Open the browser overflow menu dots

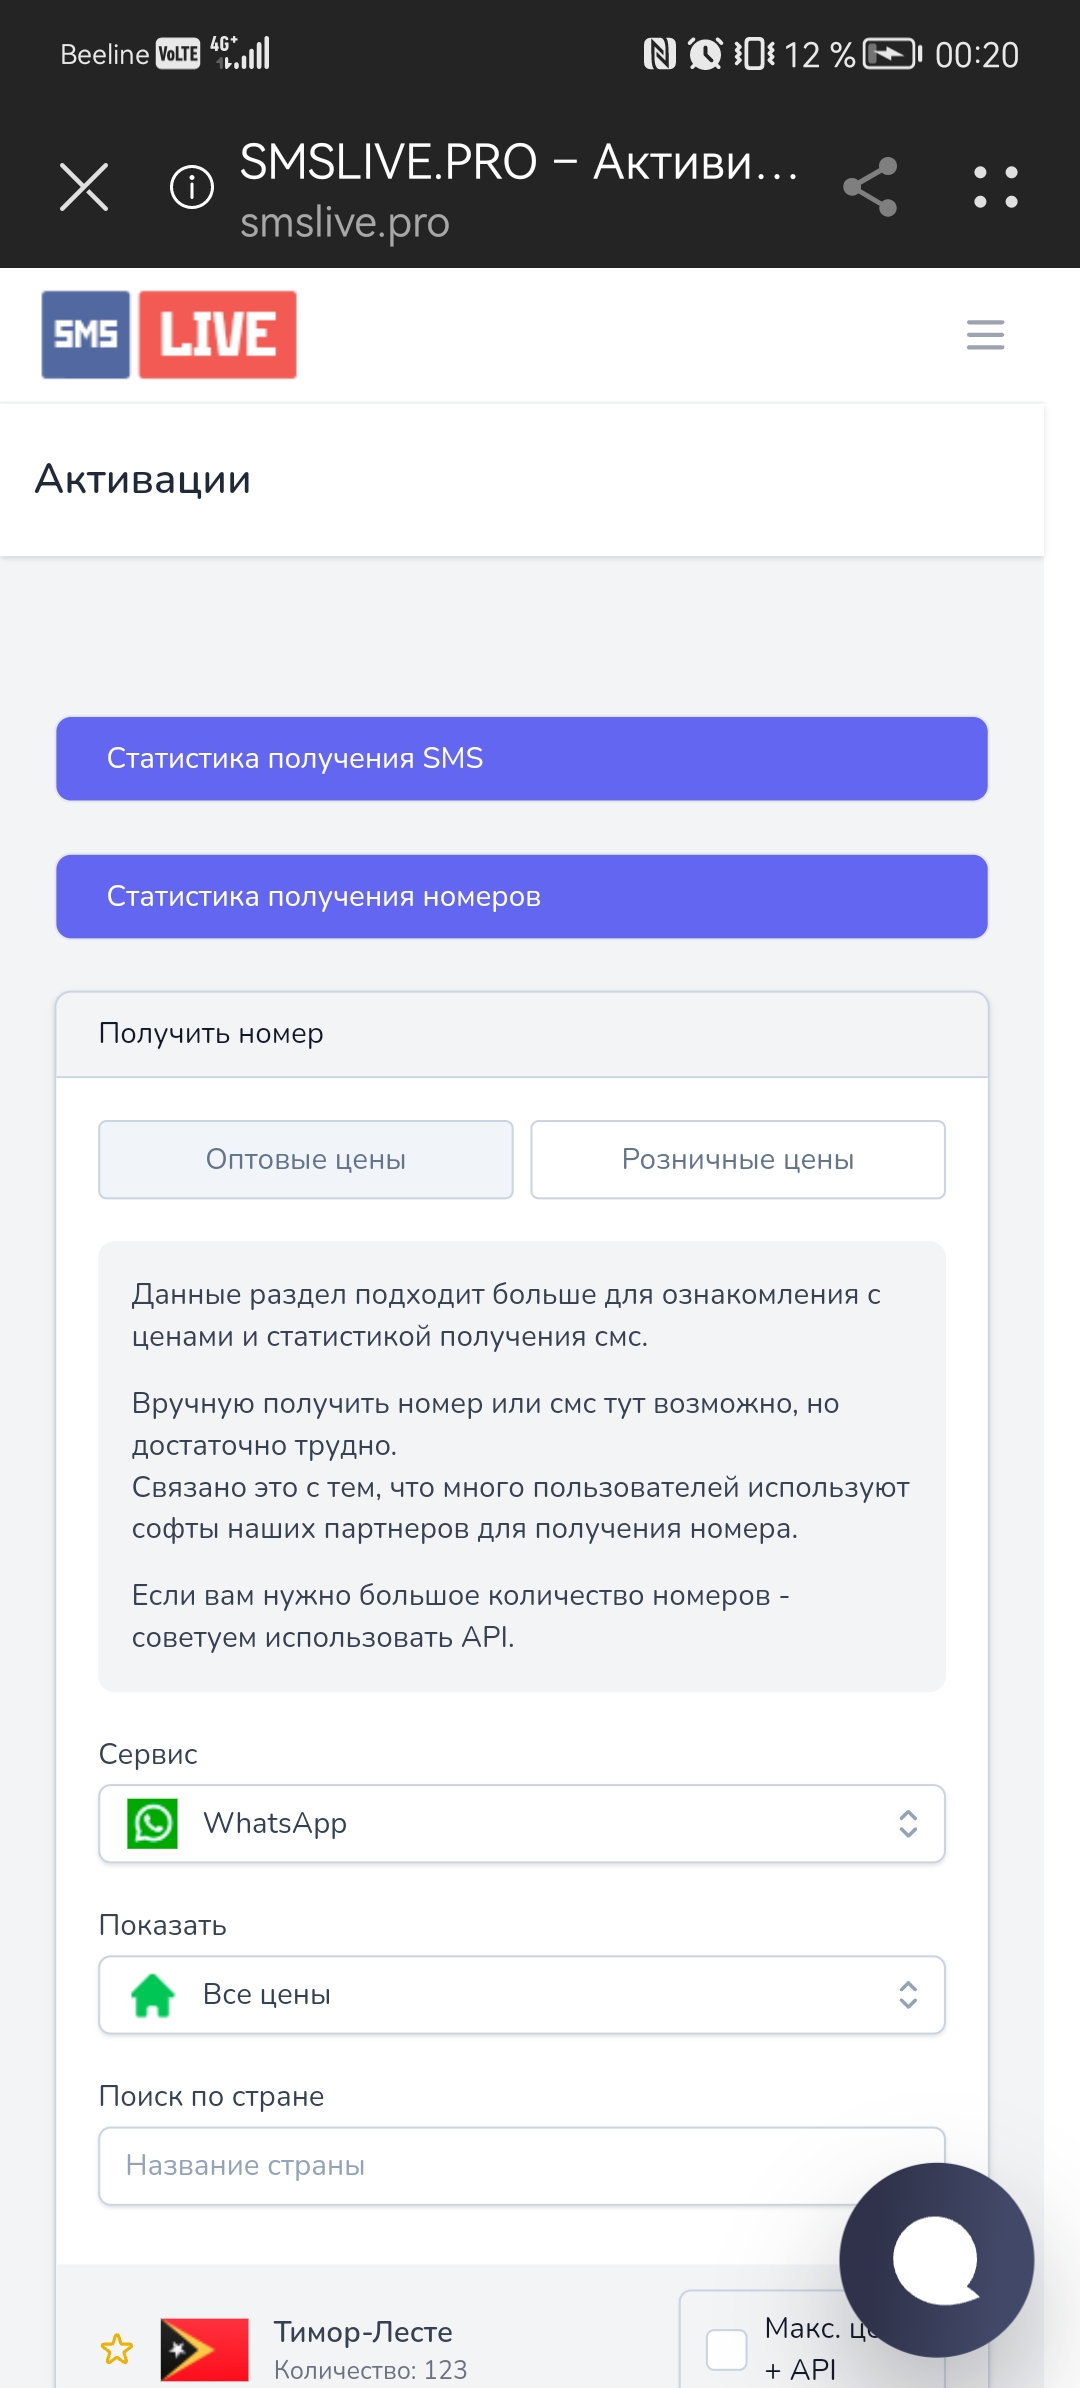(x=996, y=187)
